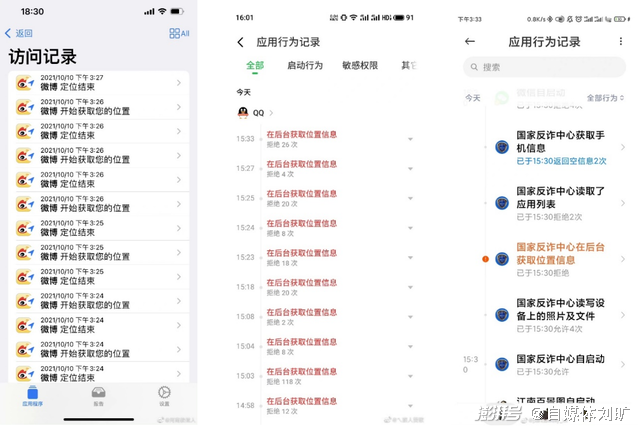Open the orange 国家反诈中心在后台获取位置信息 entry
This screenshot has width=640, height=428.
[560, 259]
